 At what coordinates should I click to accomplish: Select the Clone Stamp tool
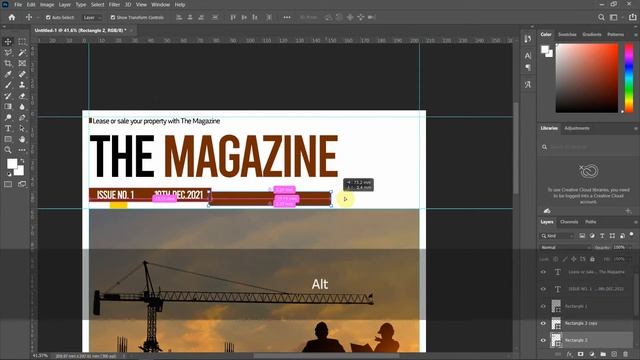click(22, 85)
